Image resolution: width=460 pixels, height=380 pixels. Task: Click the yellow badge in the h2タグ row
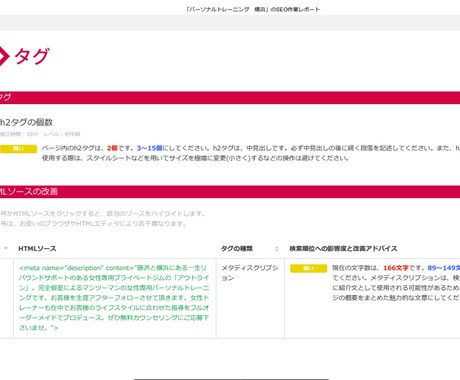tap(18, 149)
